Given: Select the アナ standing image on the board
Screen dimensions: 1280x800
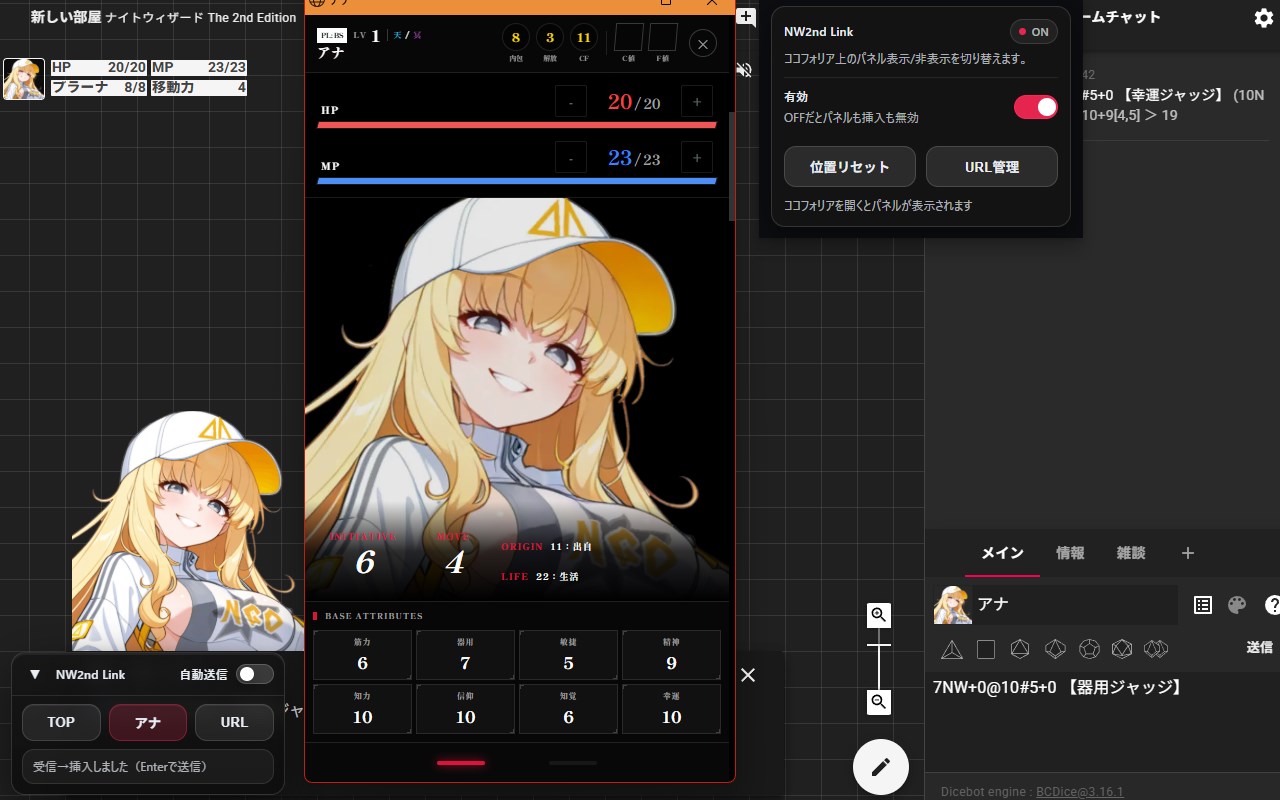Looking at the screenshot, I should [188, 530].
